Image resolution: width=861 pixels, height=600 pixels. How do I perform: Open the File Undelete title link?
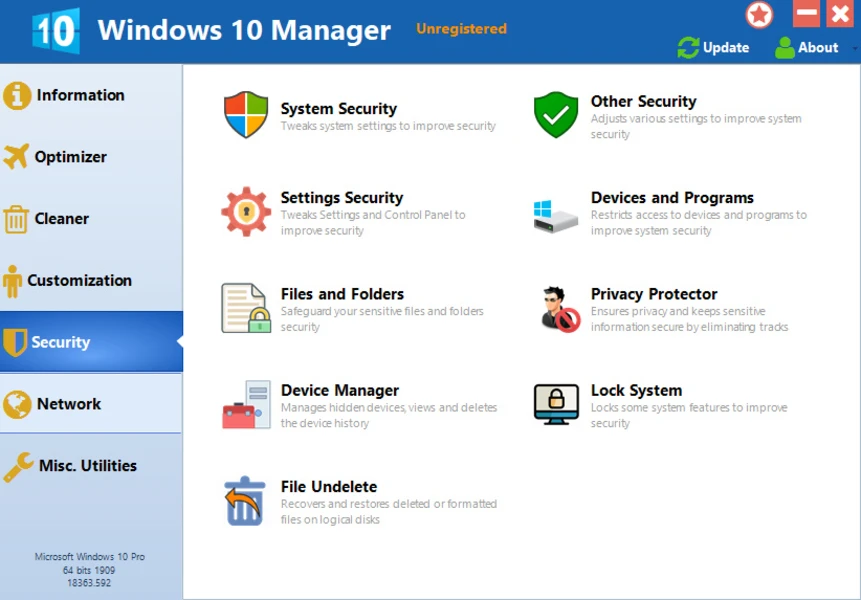pos(329,487)
